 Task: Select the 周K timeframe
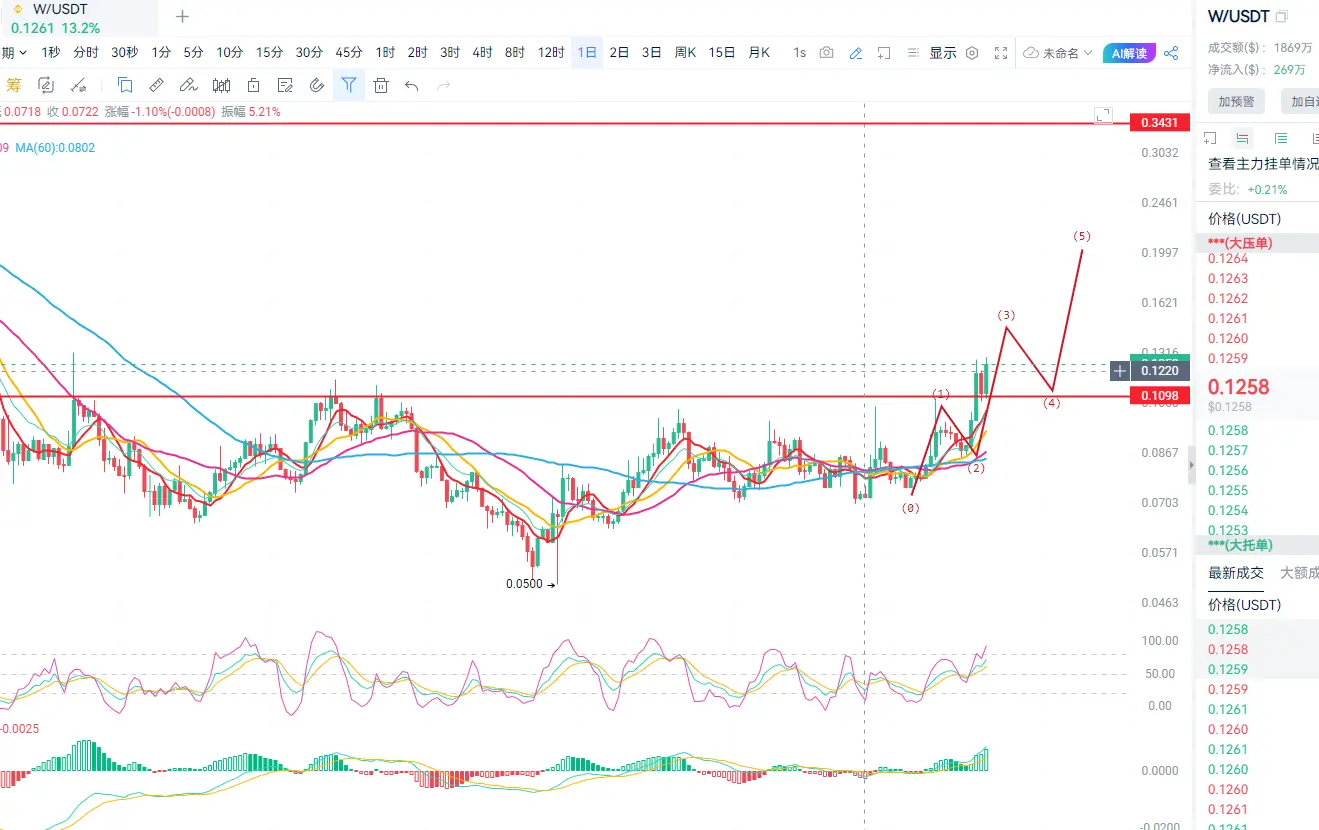685,53
